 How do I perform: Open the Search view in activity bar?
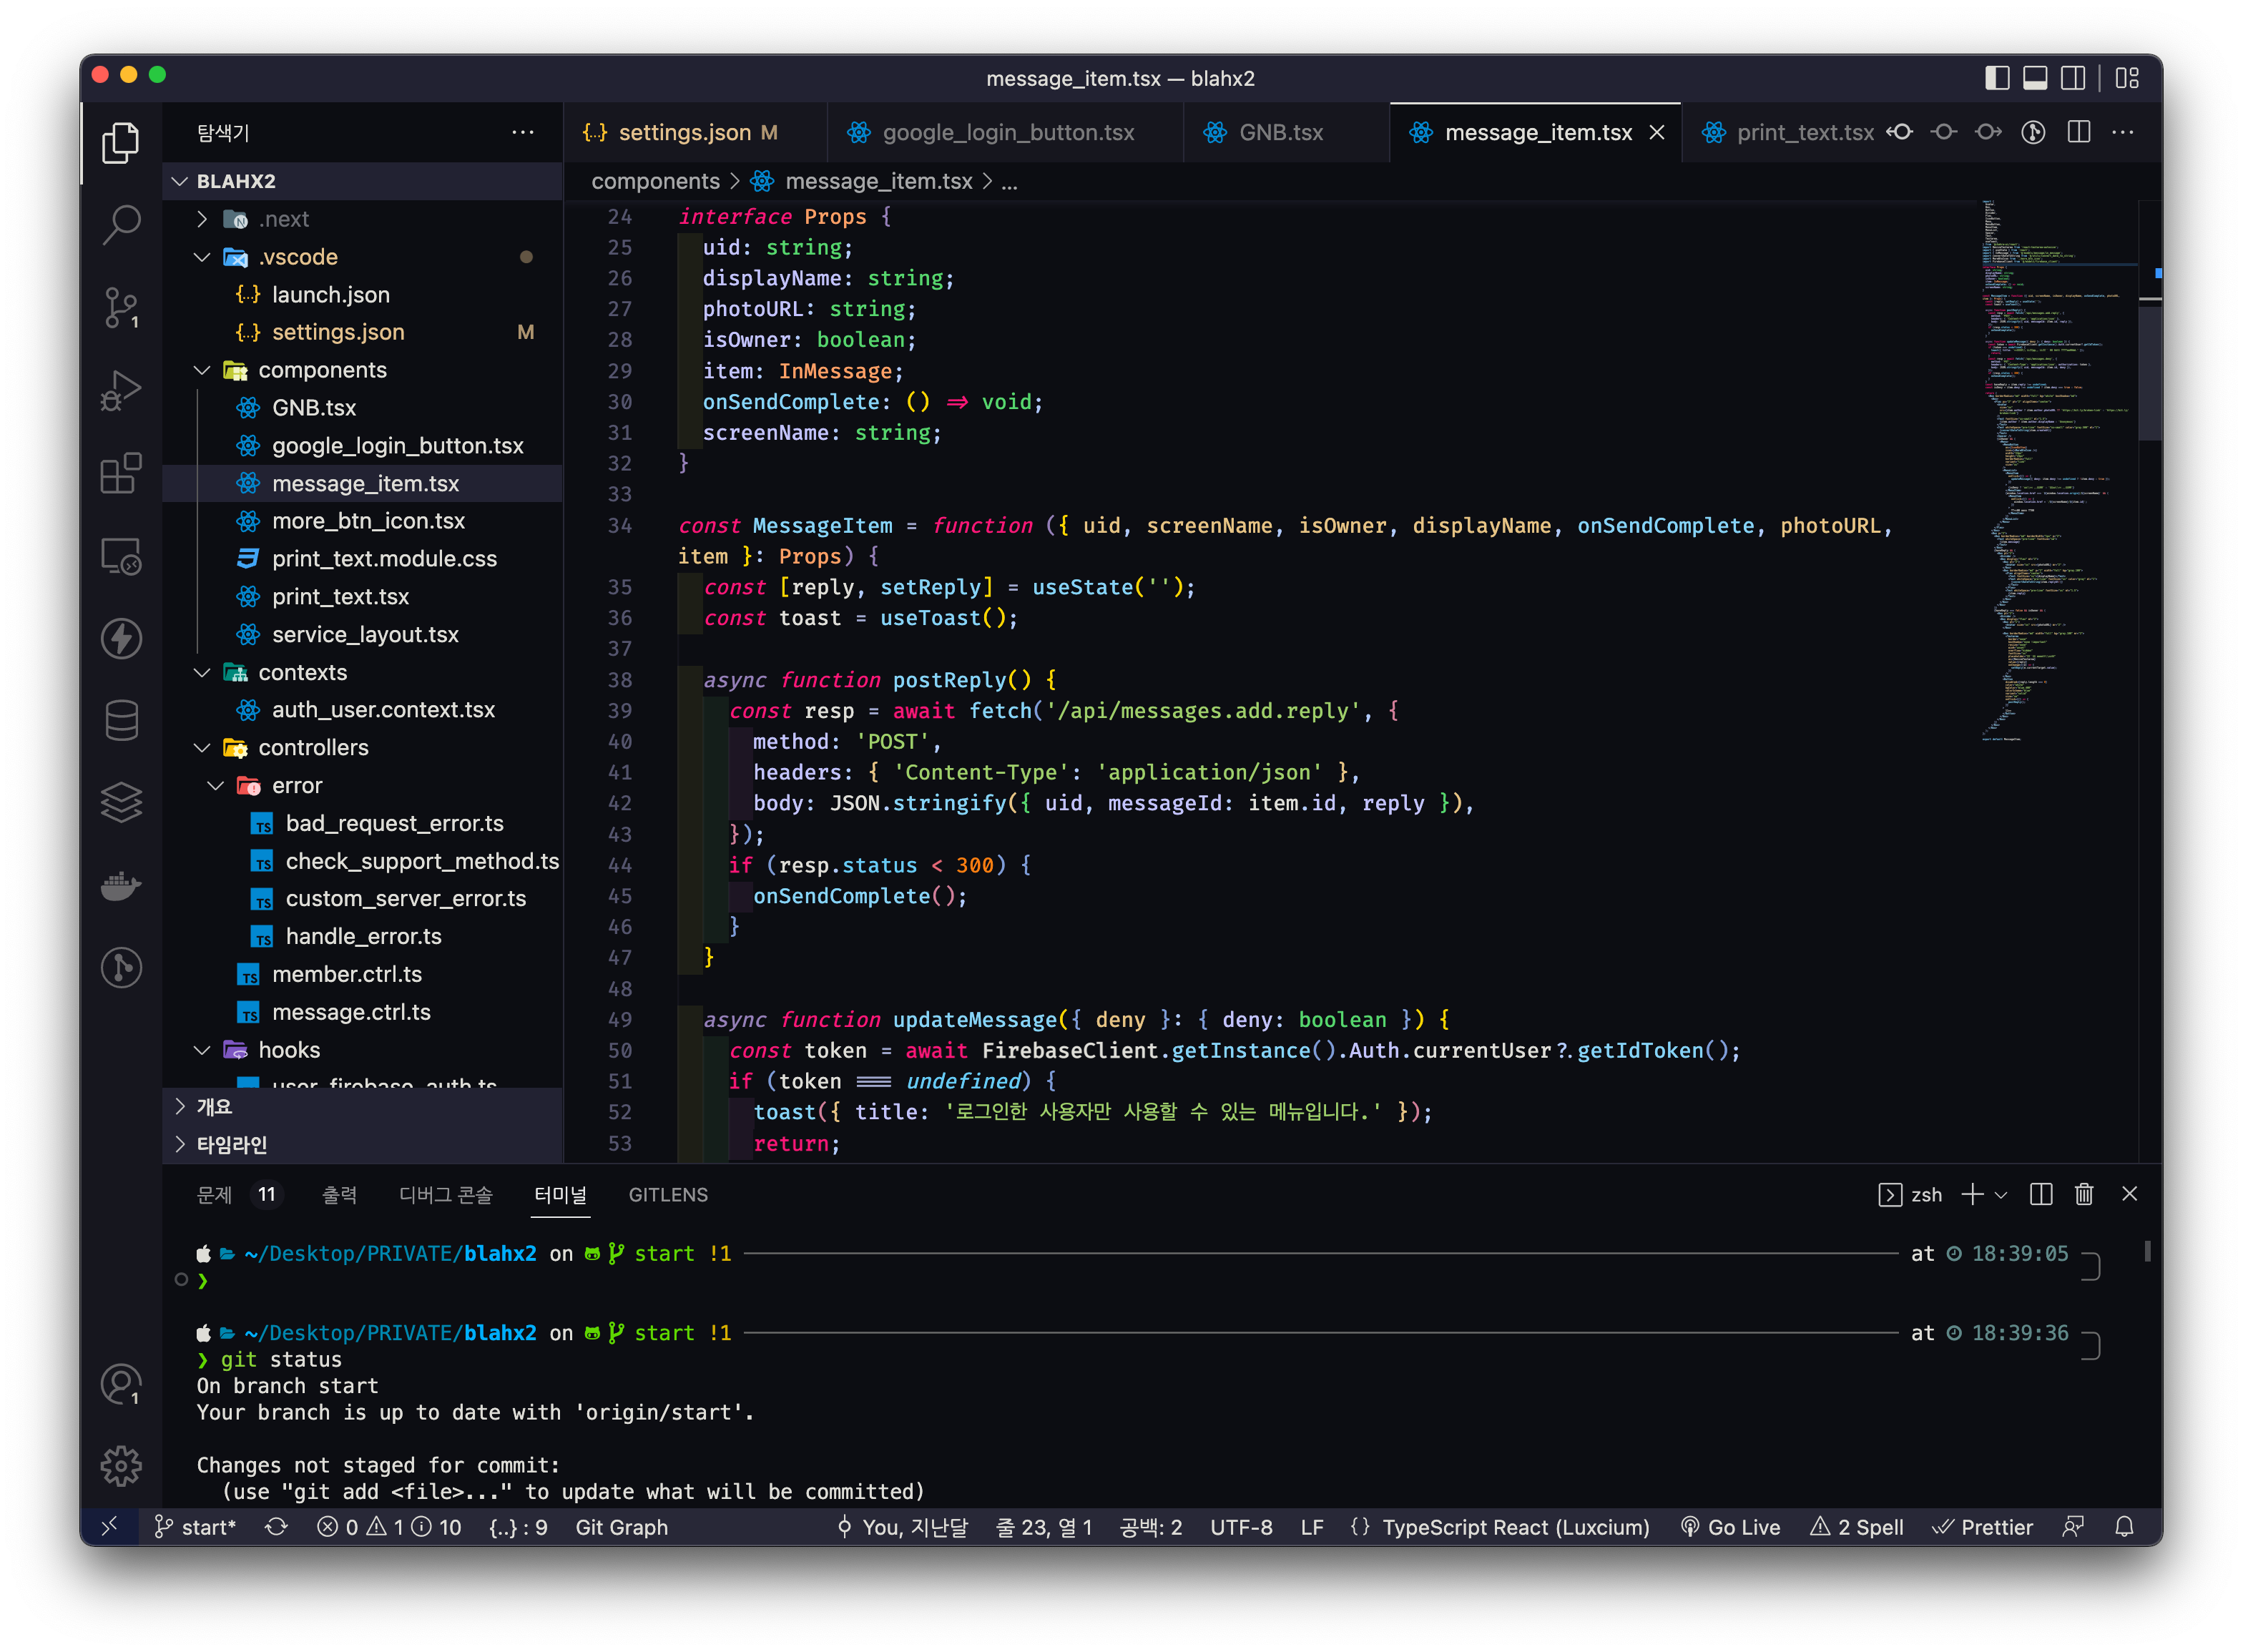click(121, 225)
